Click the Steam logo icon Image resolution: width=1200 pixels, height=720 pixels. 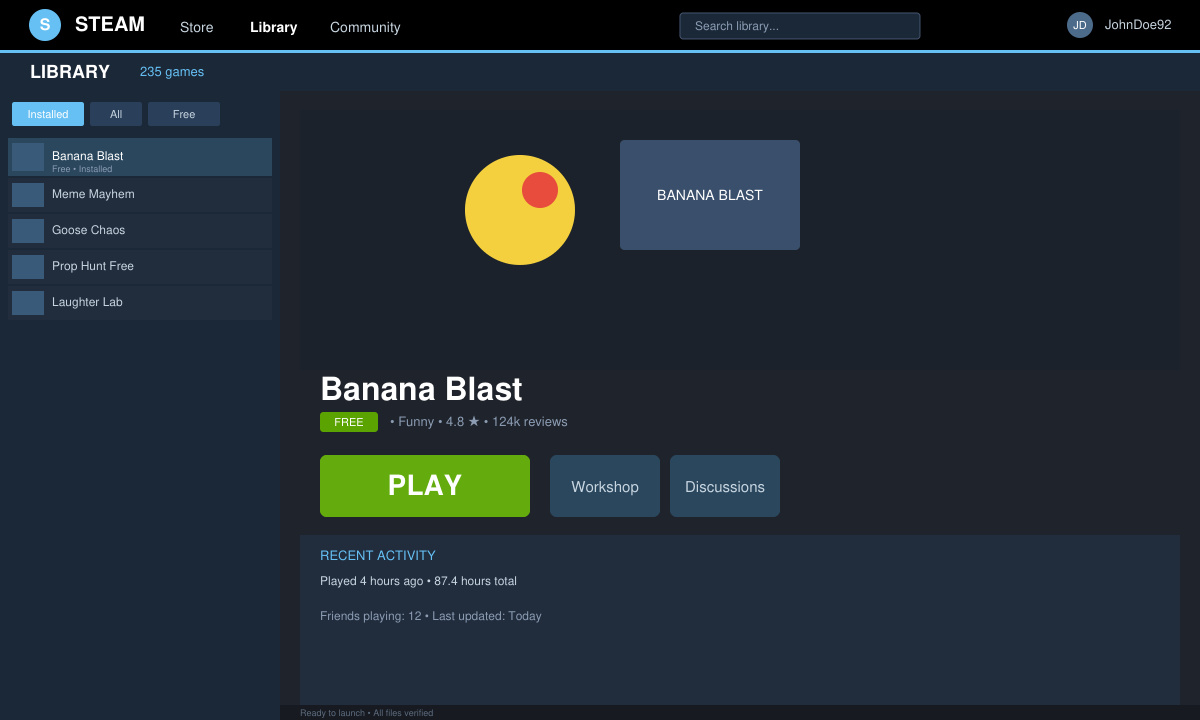click(45, 25)
